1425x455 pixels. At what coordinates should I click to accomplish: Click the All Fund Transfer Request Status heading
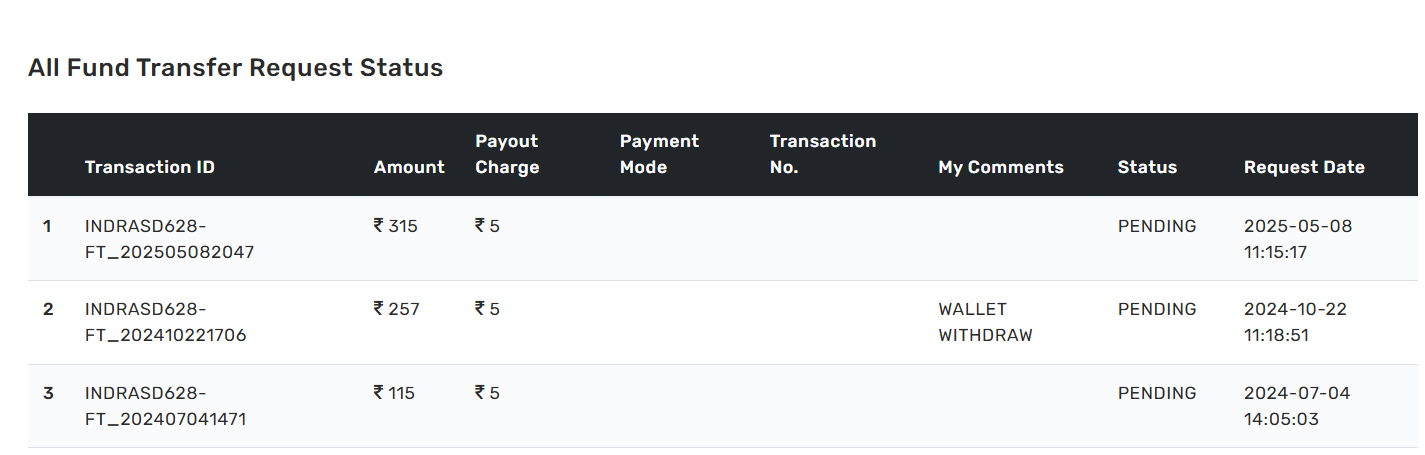click(x=235, y=68)
